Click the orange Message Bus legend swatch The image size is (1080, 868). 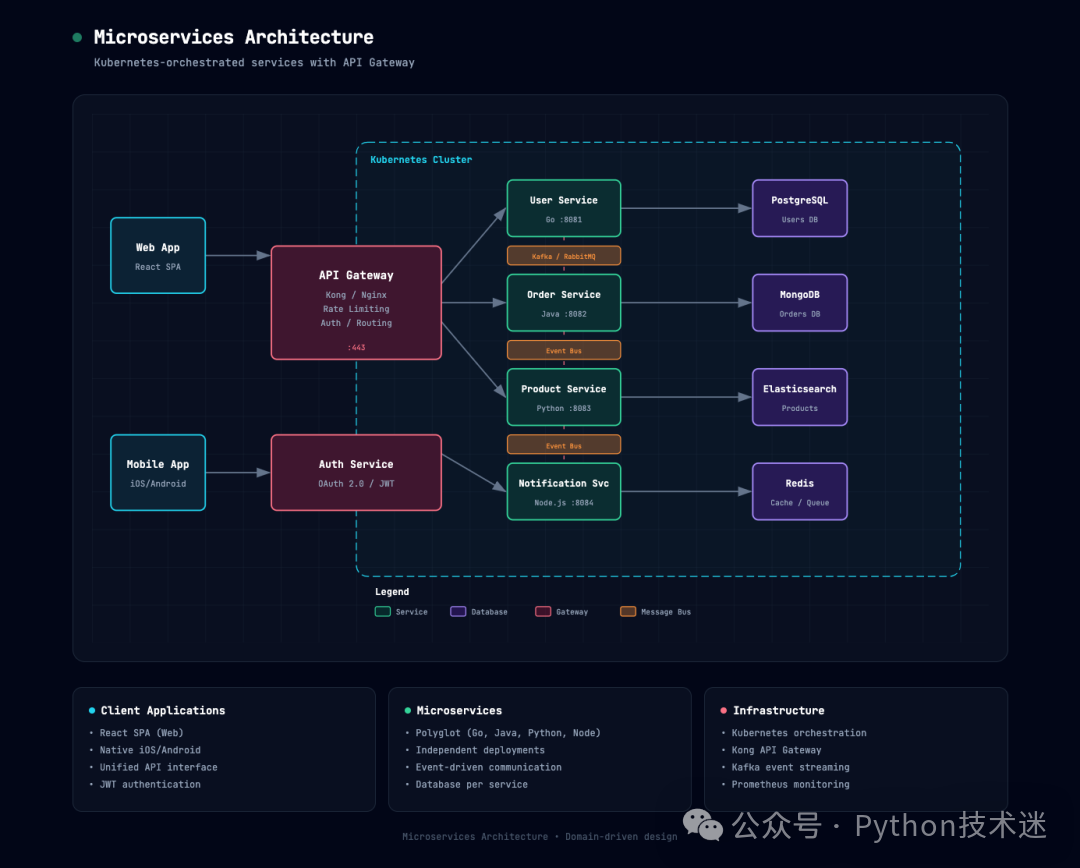tap(627, 612)
